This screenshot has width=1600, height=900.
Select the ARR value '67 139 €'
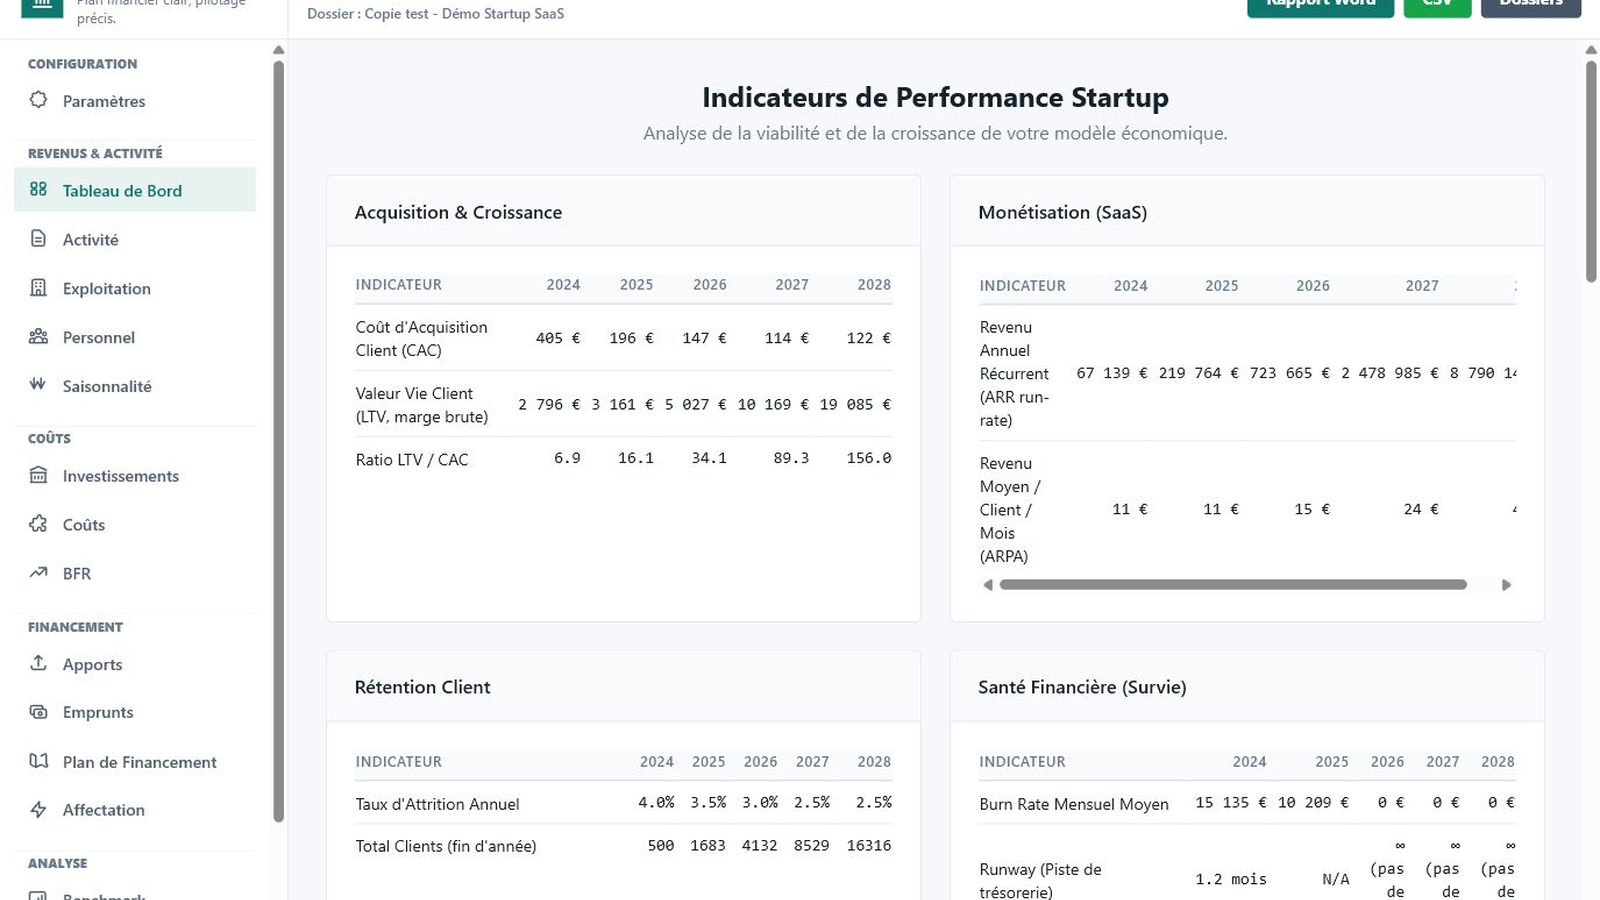click(x=1112, y=373)
